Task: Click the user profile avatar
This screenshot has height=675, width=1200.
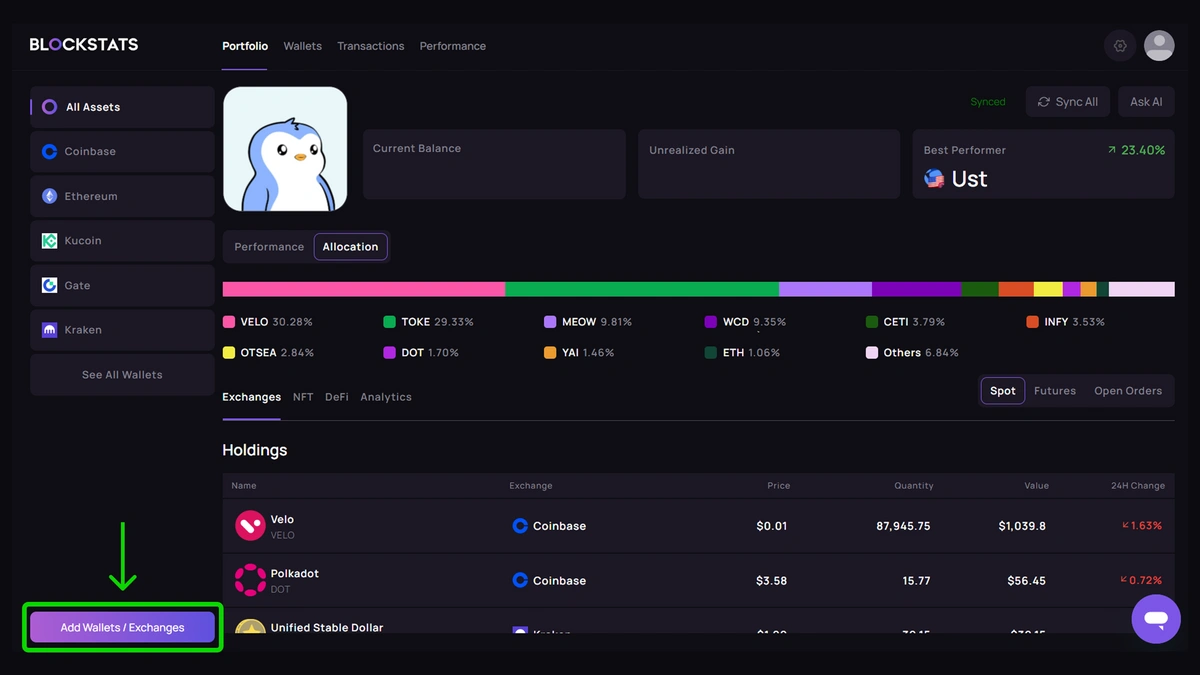Action: (1159, 46)
